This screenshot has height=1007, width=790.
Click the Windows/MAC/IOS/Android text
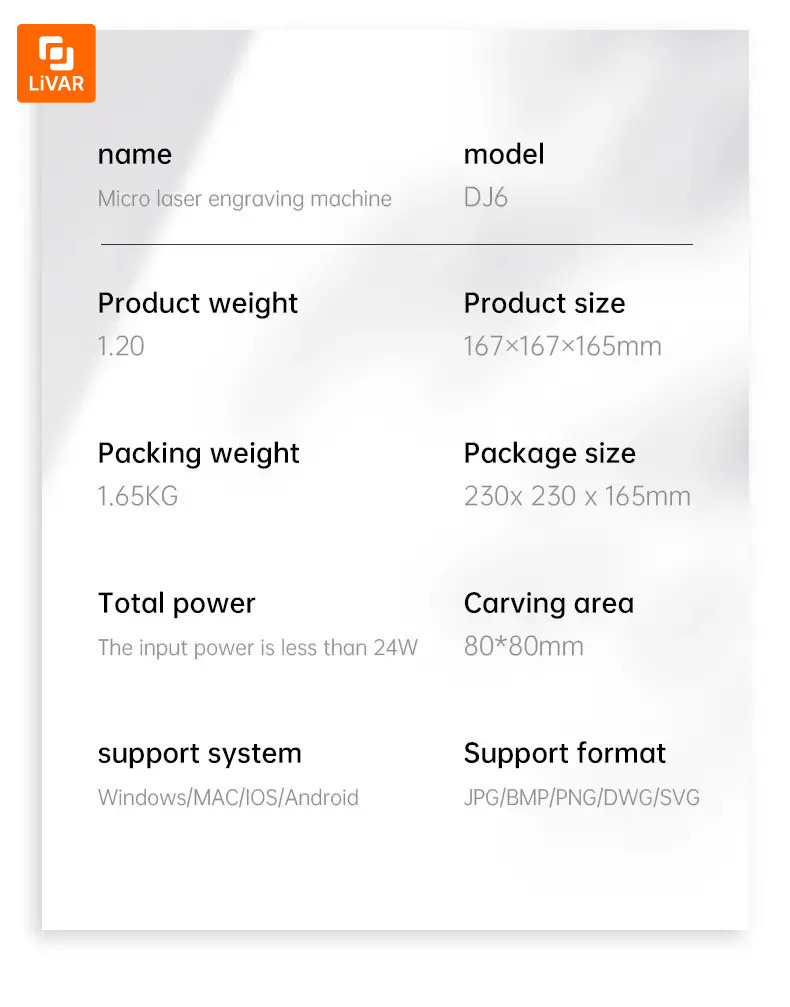click(x=228, y=798)
